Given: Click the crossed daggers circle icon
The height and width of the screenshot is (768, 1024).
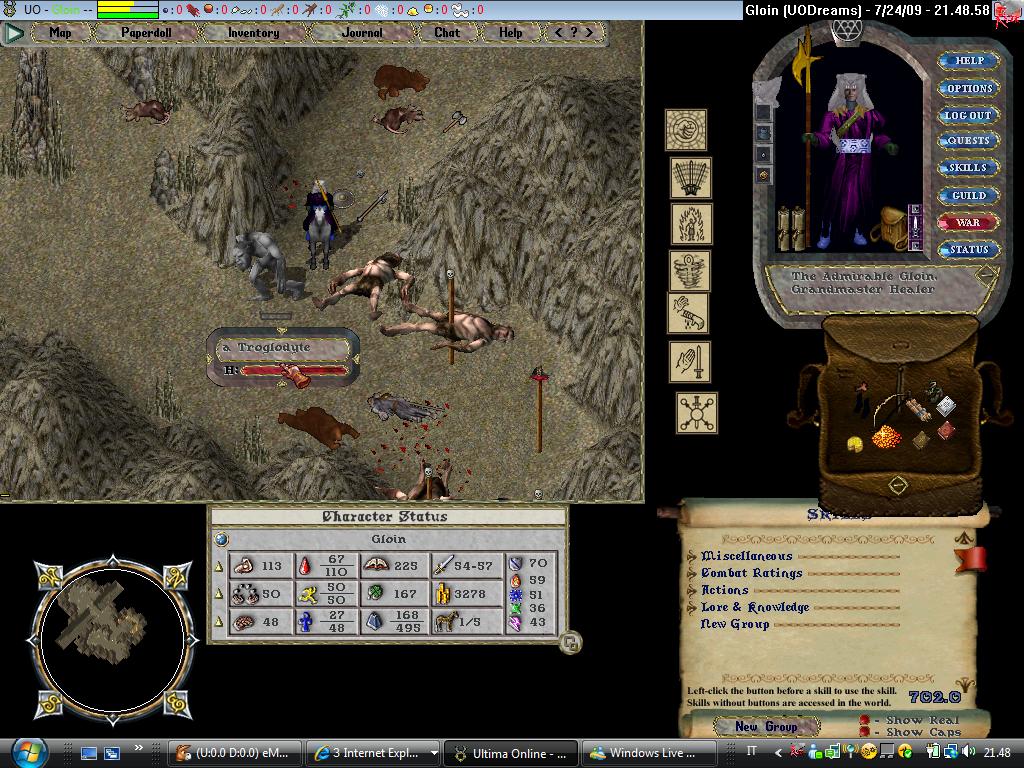Looking at the screenshot, I should click(x=696, y=412).
